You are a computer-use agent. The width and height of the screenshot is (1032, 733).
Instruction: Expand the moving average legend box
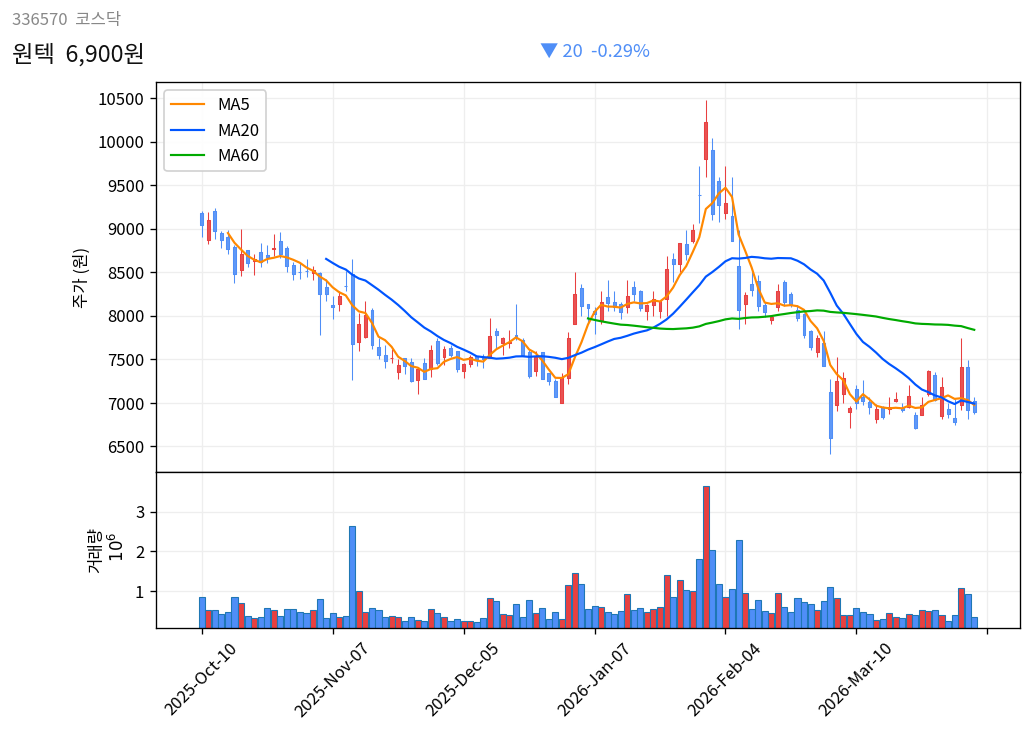click(x=215, y=129)
